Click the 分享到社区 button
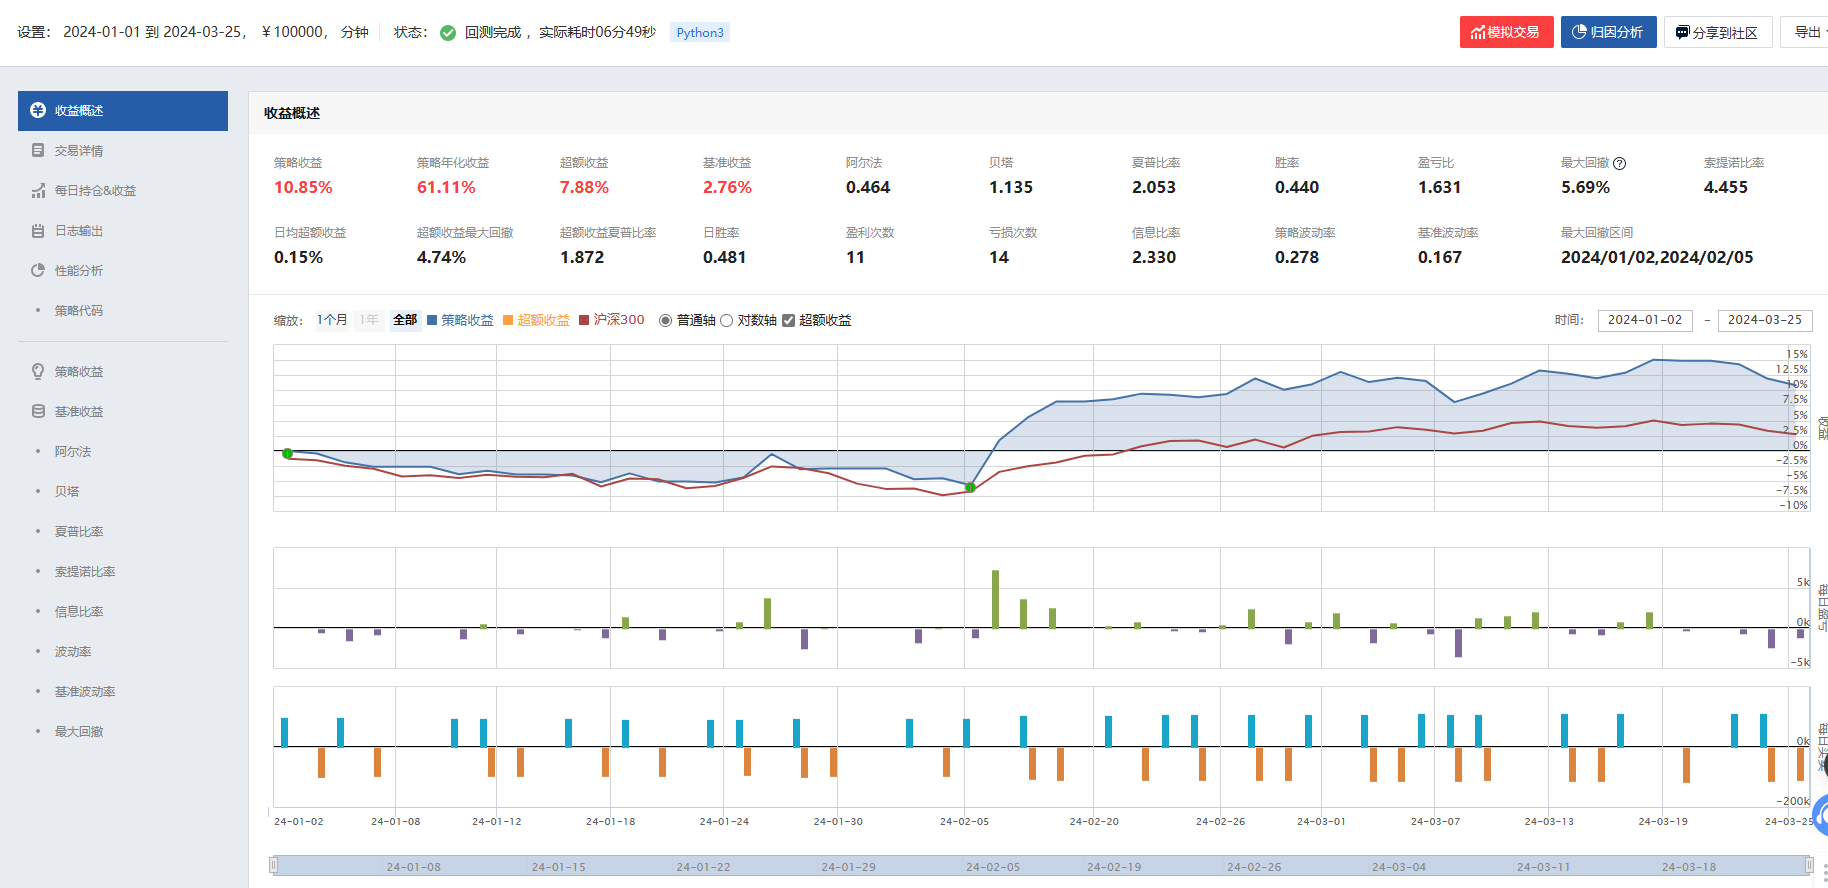1828x888 pixels. click(1717, 33)
